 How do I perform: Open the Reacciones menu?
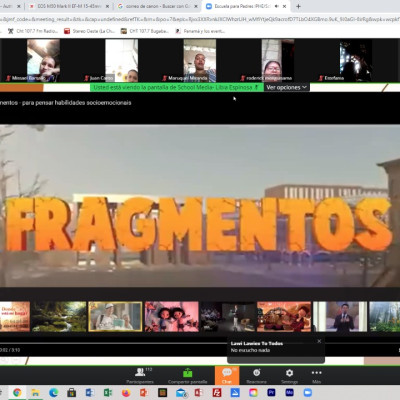(x=256, y=376)
